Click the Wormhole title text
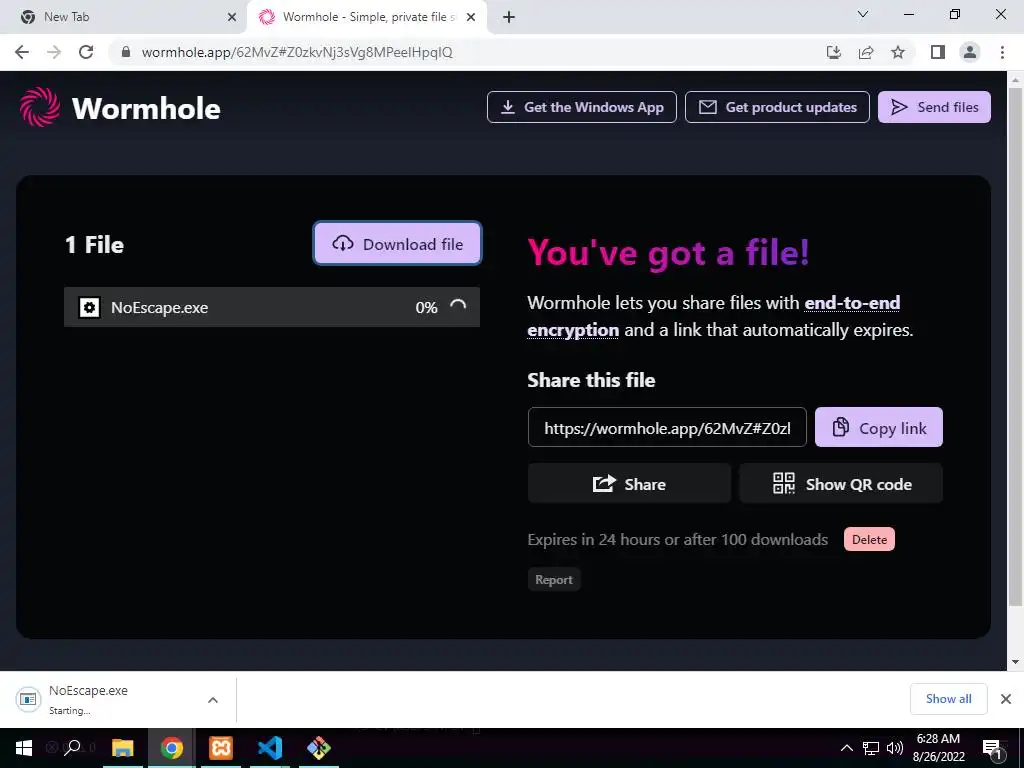This screenshot has height=768, width=1024. 146,108
